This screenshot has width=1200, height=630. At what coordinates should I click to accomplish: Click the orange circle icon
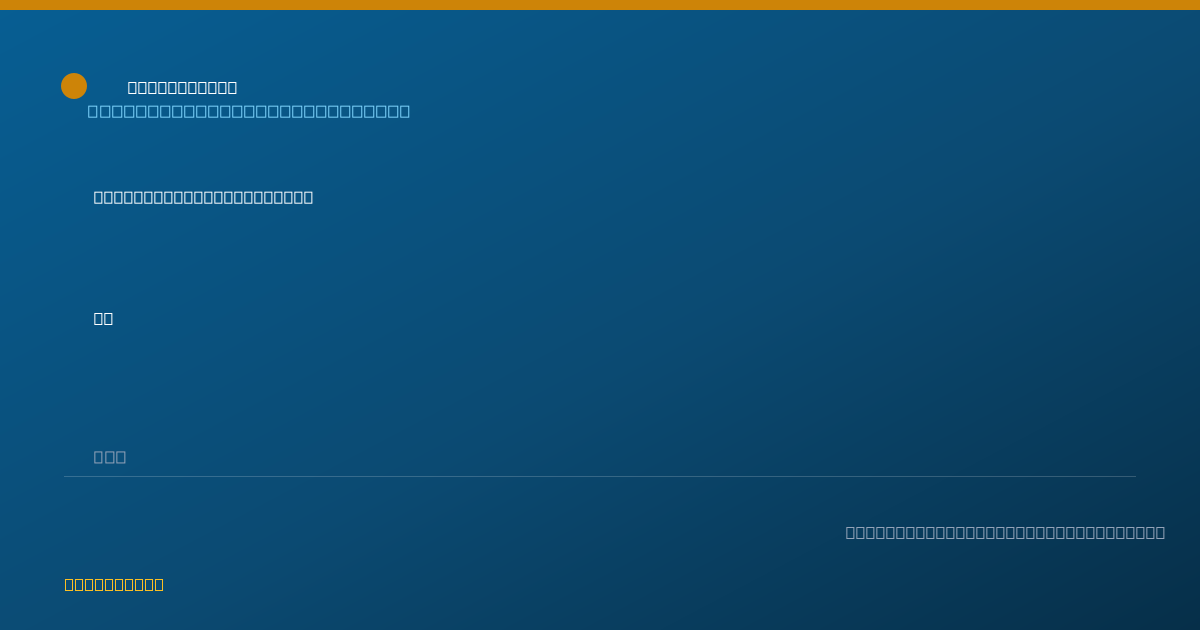74,86
